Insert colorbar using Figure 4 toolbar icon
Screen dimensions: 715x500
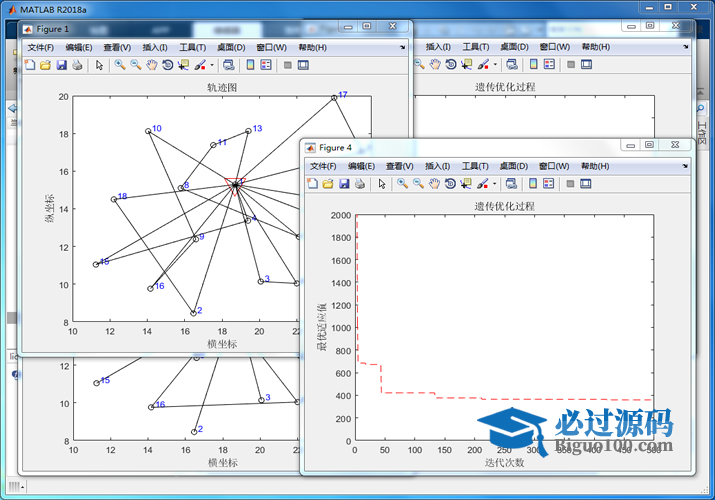coord(533,184)
